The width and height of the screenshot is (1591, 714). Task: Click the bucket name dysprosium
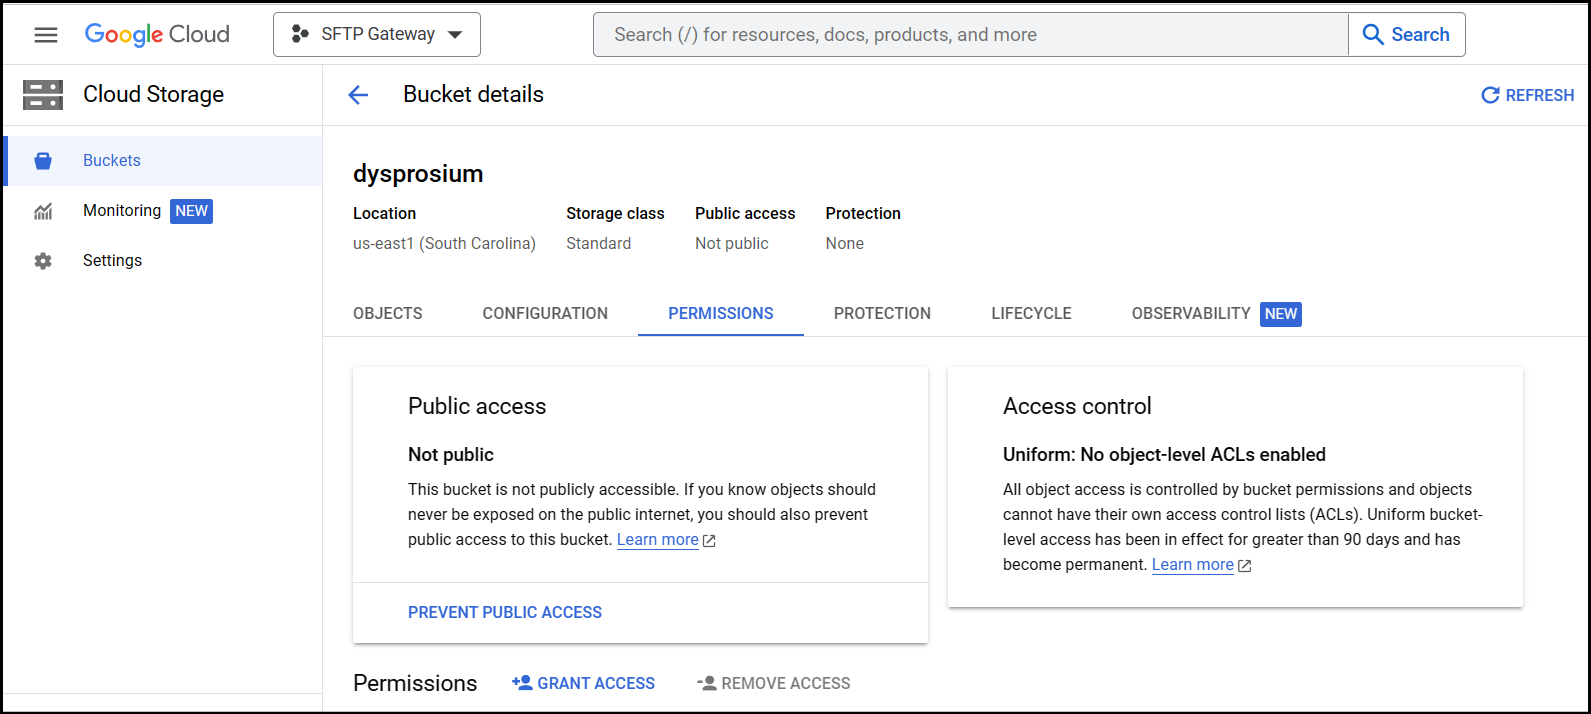418,174
